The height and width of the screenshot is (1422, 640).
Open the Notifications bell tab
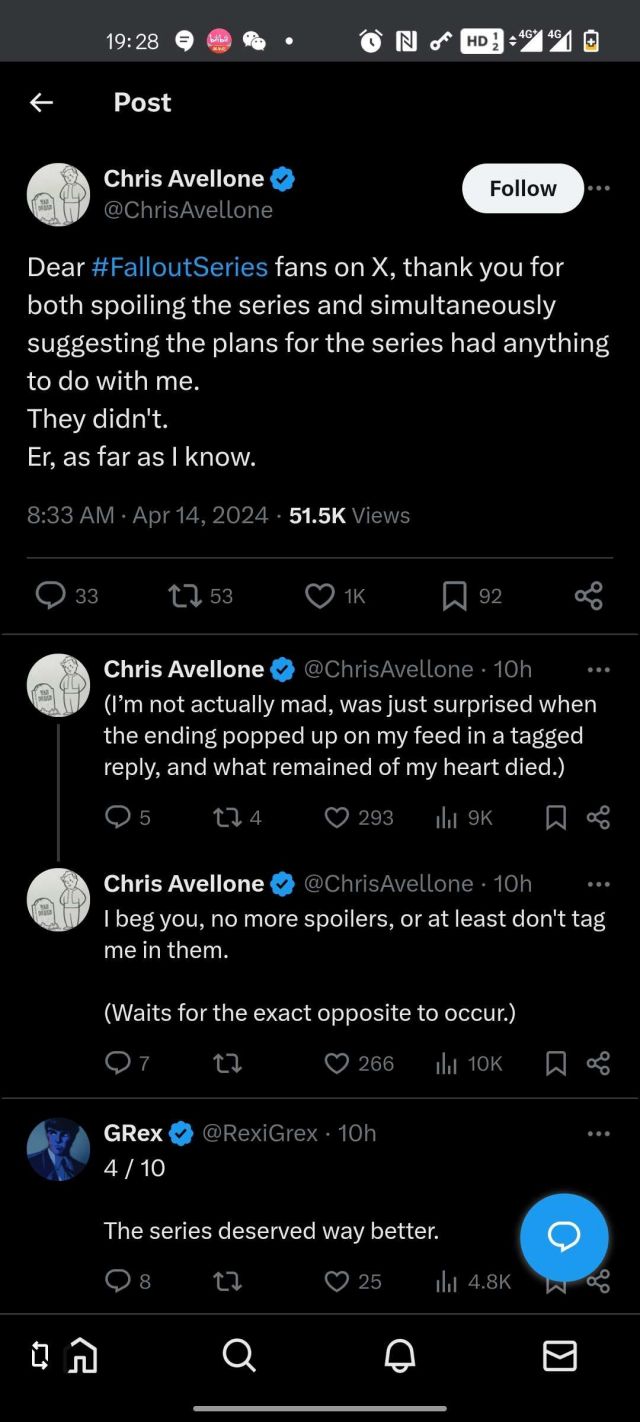400,1356
